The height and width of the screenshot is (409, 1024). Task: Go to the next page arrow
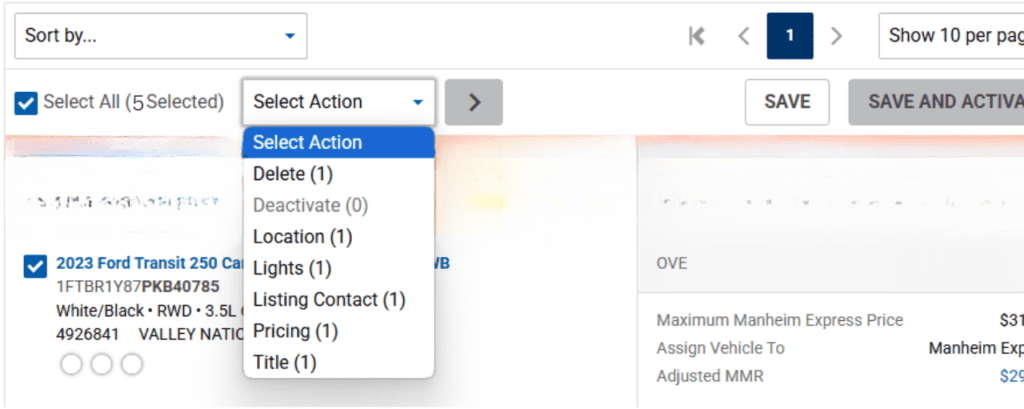coord(837,36)
